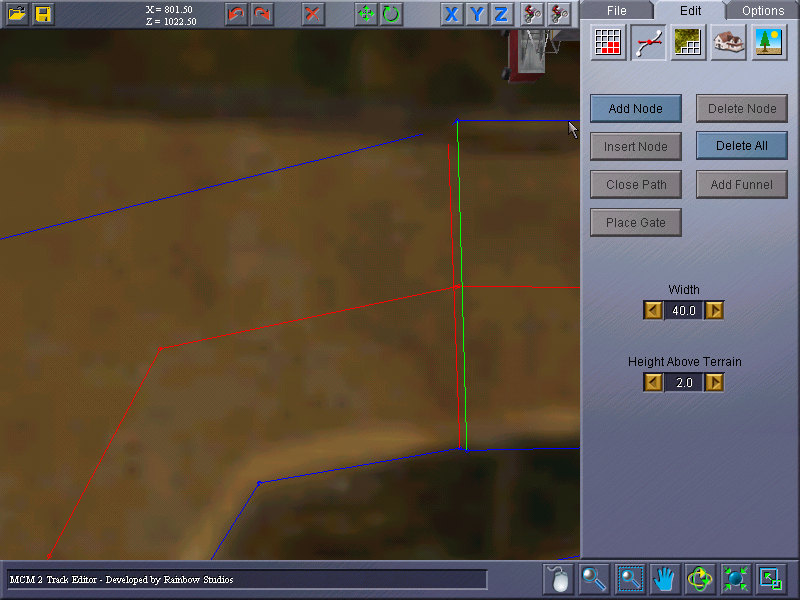Open the terrain grid editing mode
The width and height of the screenshot is (800, 600).
click(x=608, y=43)
